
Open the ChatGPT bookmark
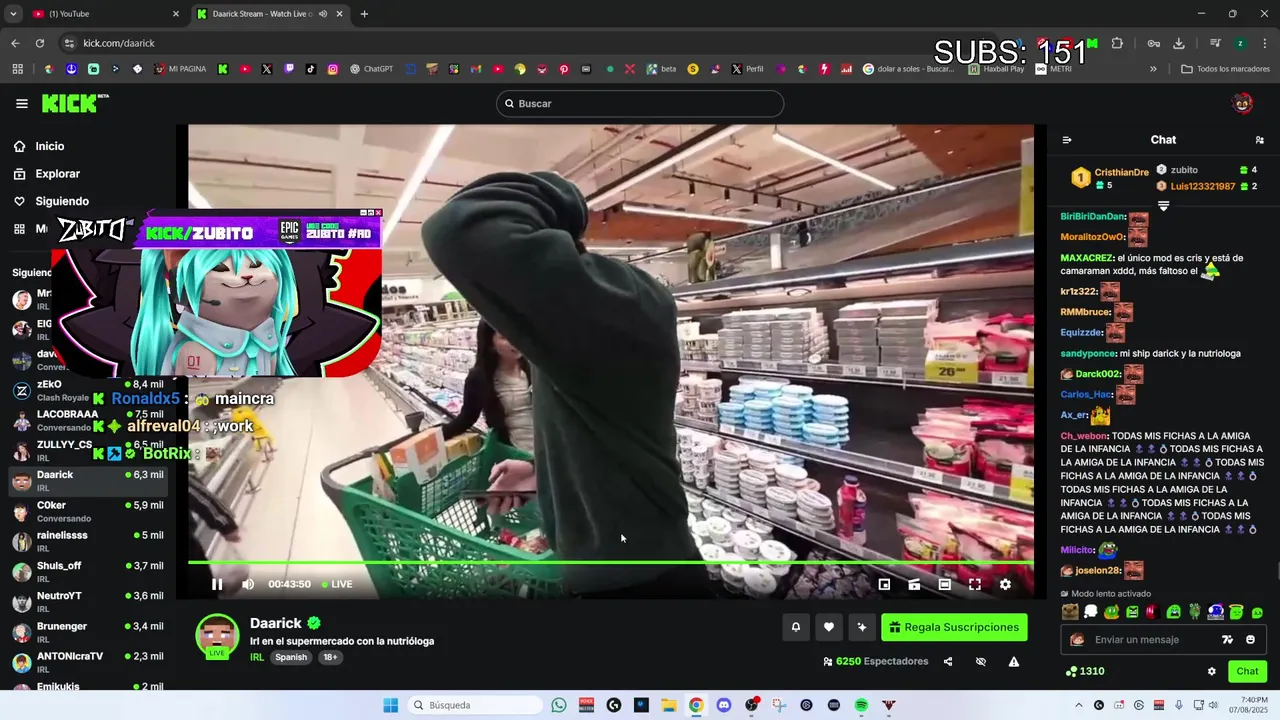[371, 69]
